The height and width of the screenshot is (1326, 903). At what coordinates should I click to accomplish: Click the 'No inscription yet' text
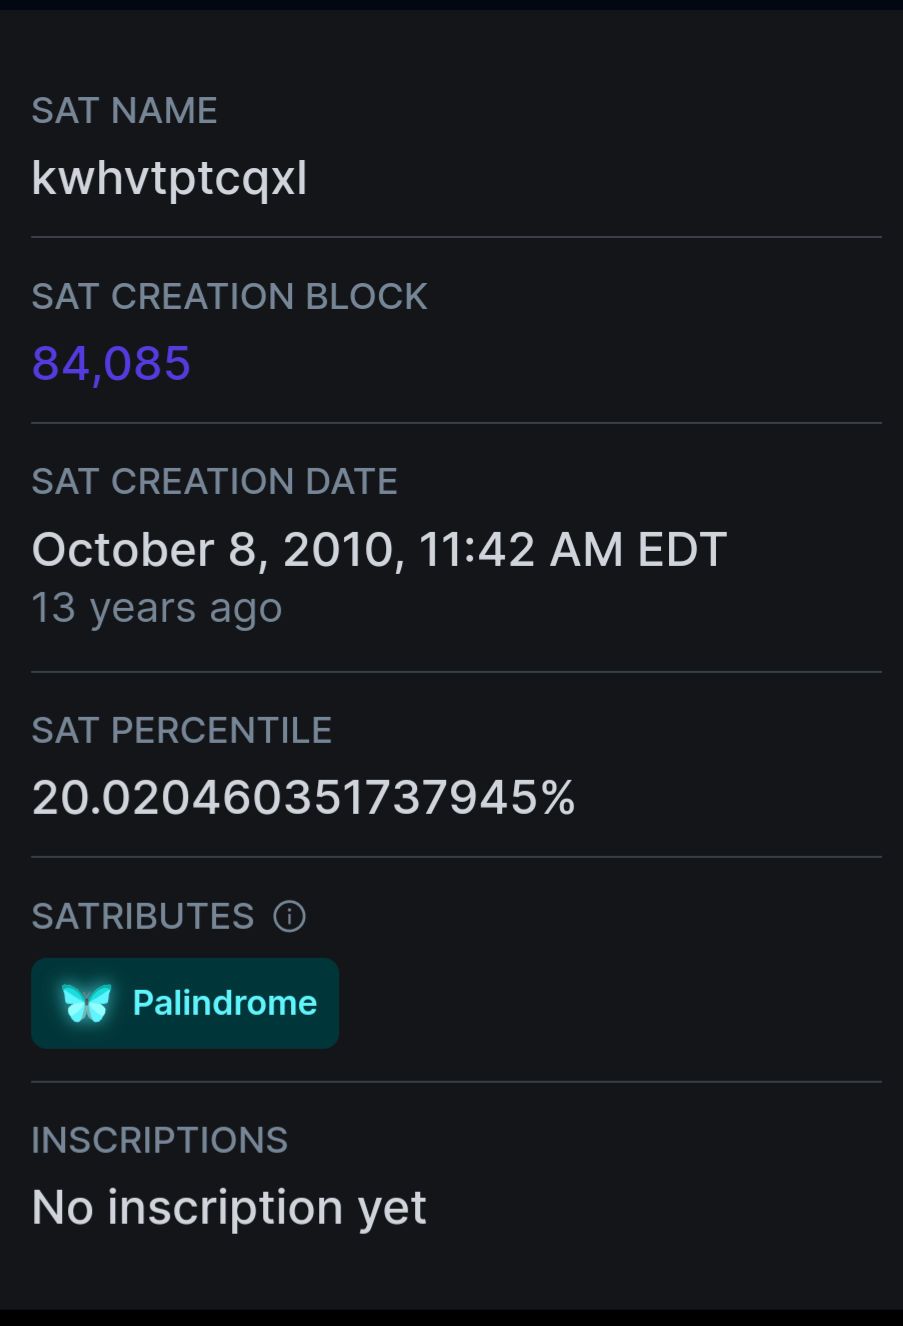[229, 1207]
